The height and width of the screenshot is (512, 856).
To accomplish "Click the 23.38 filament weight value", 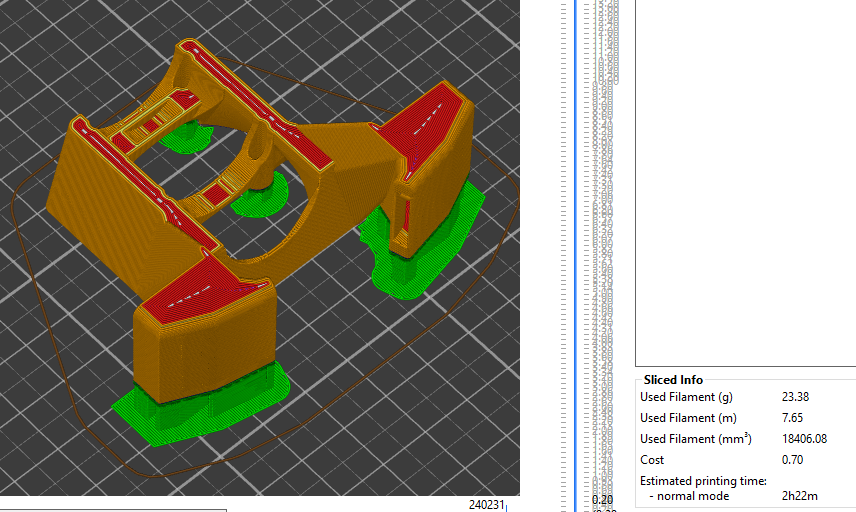I will coord(796,397).
